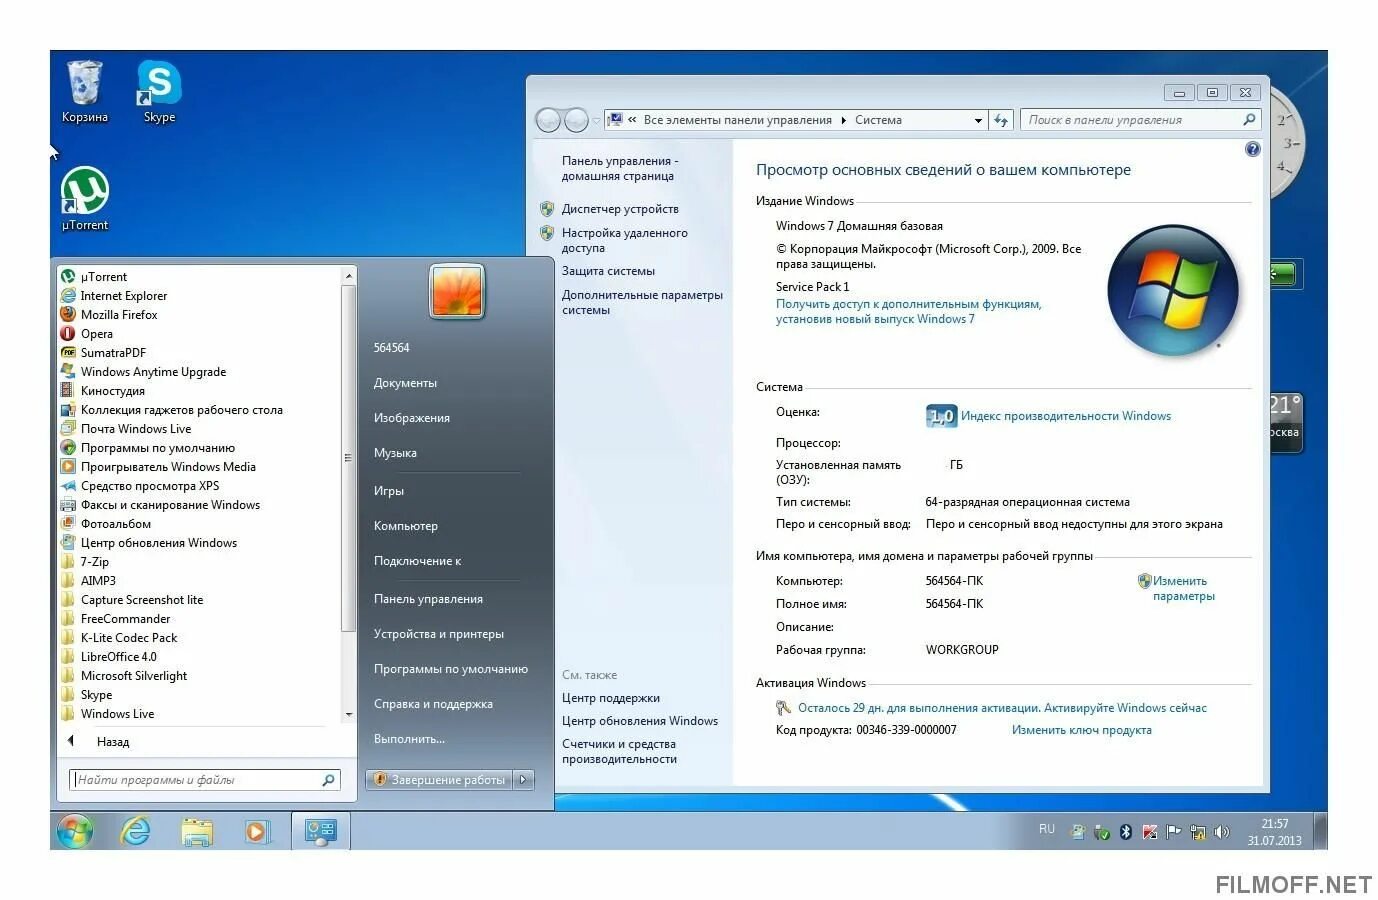Open the shutdown options arrow menu

(x=524, y=780)
